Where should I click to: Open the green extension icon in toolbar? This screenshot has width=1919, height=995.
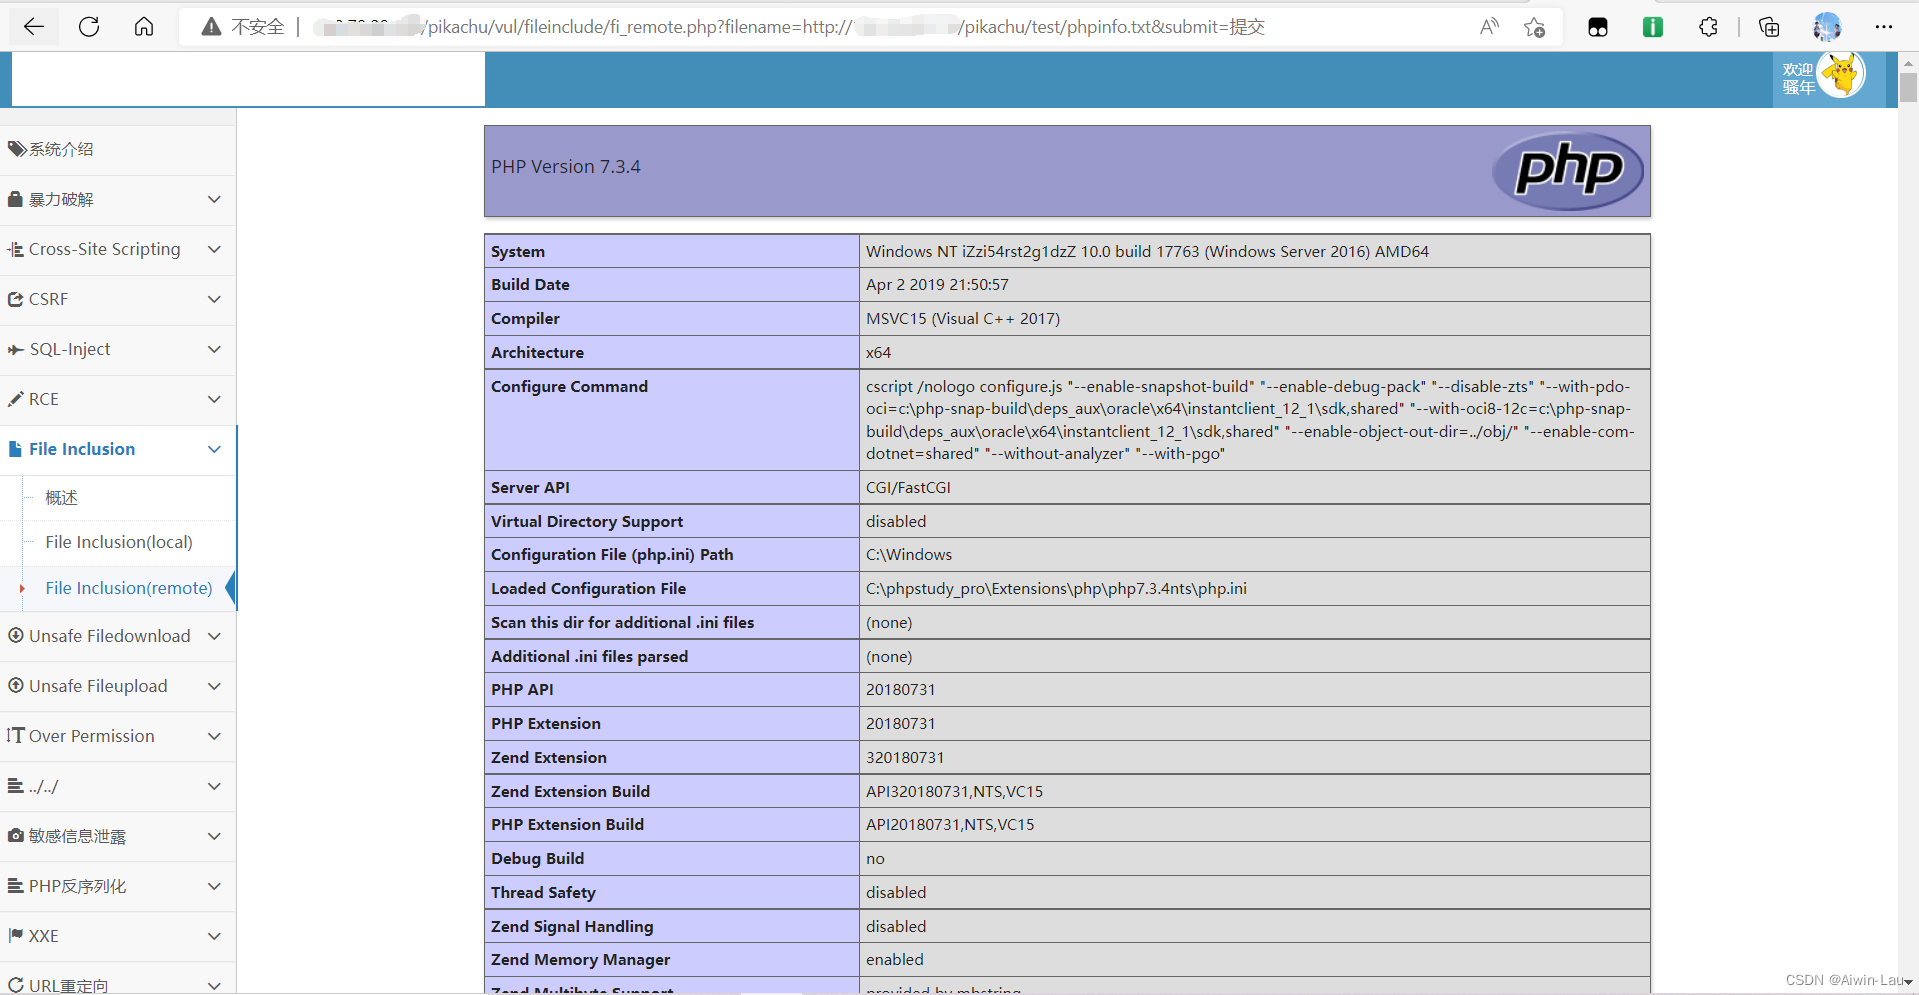(x=1653, y=27)
